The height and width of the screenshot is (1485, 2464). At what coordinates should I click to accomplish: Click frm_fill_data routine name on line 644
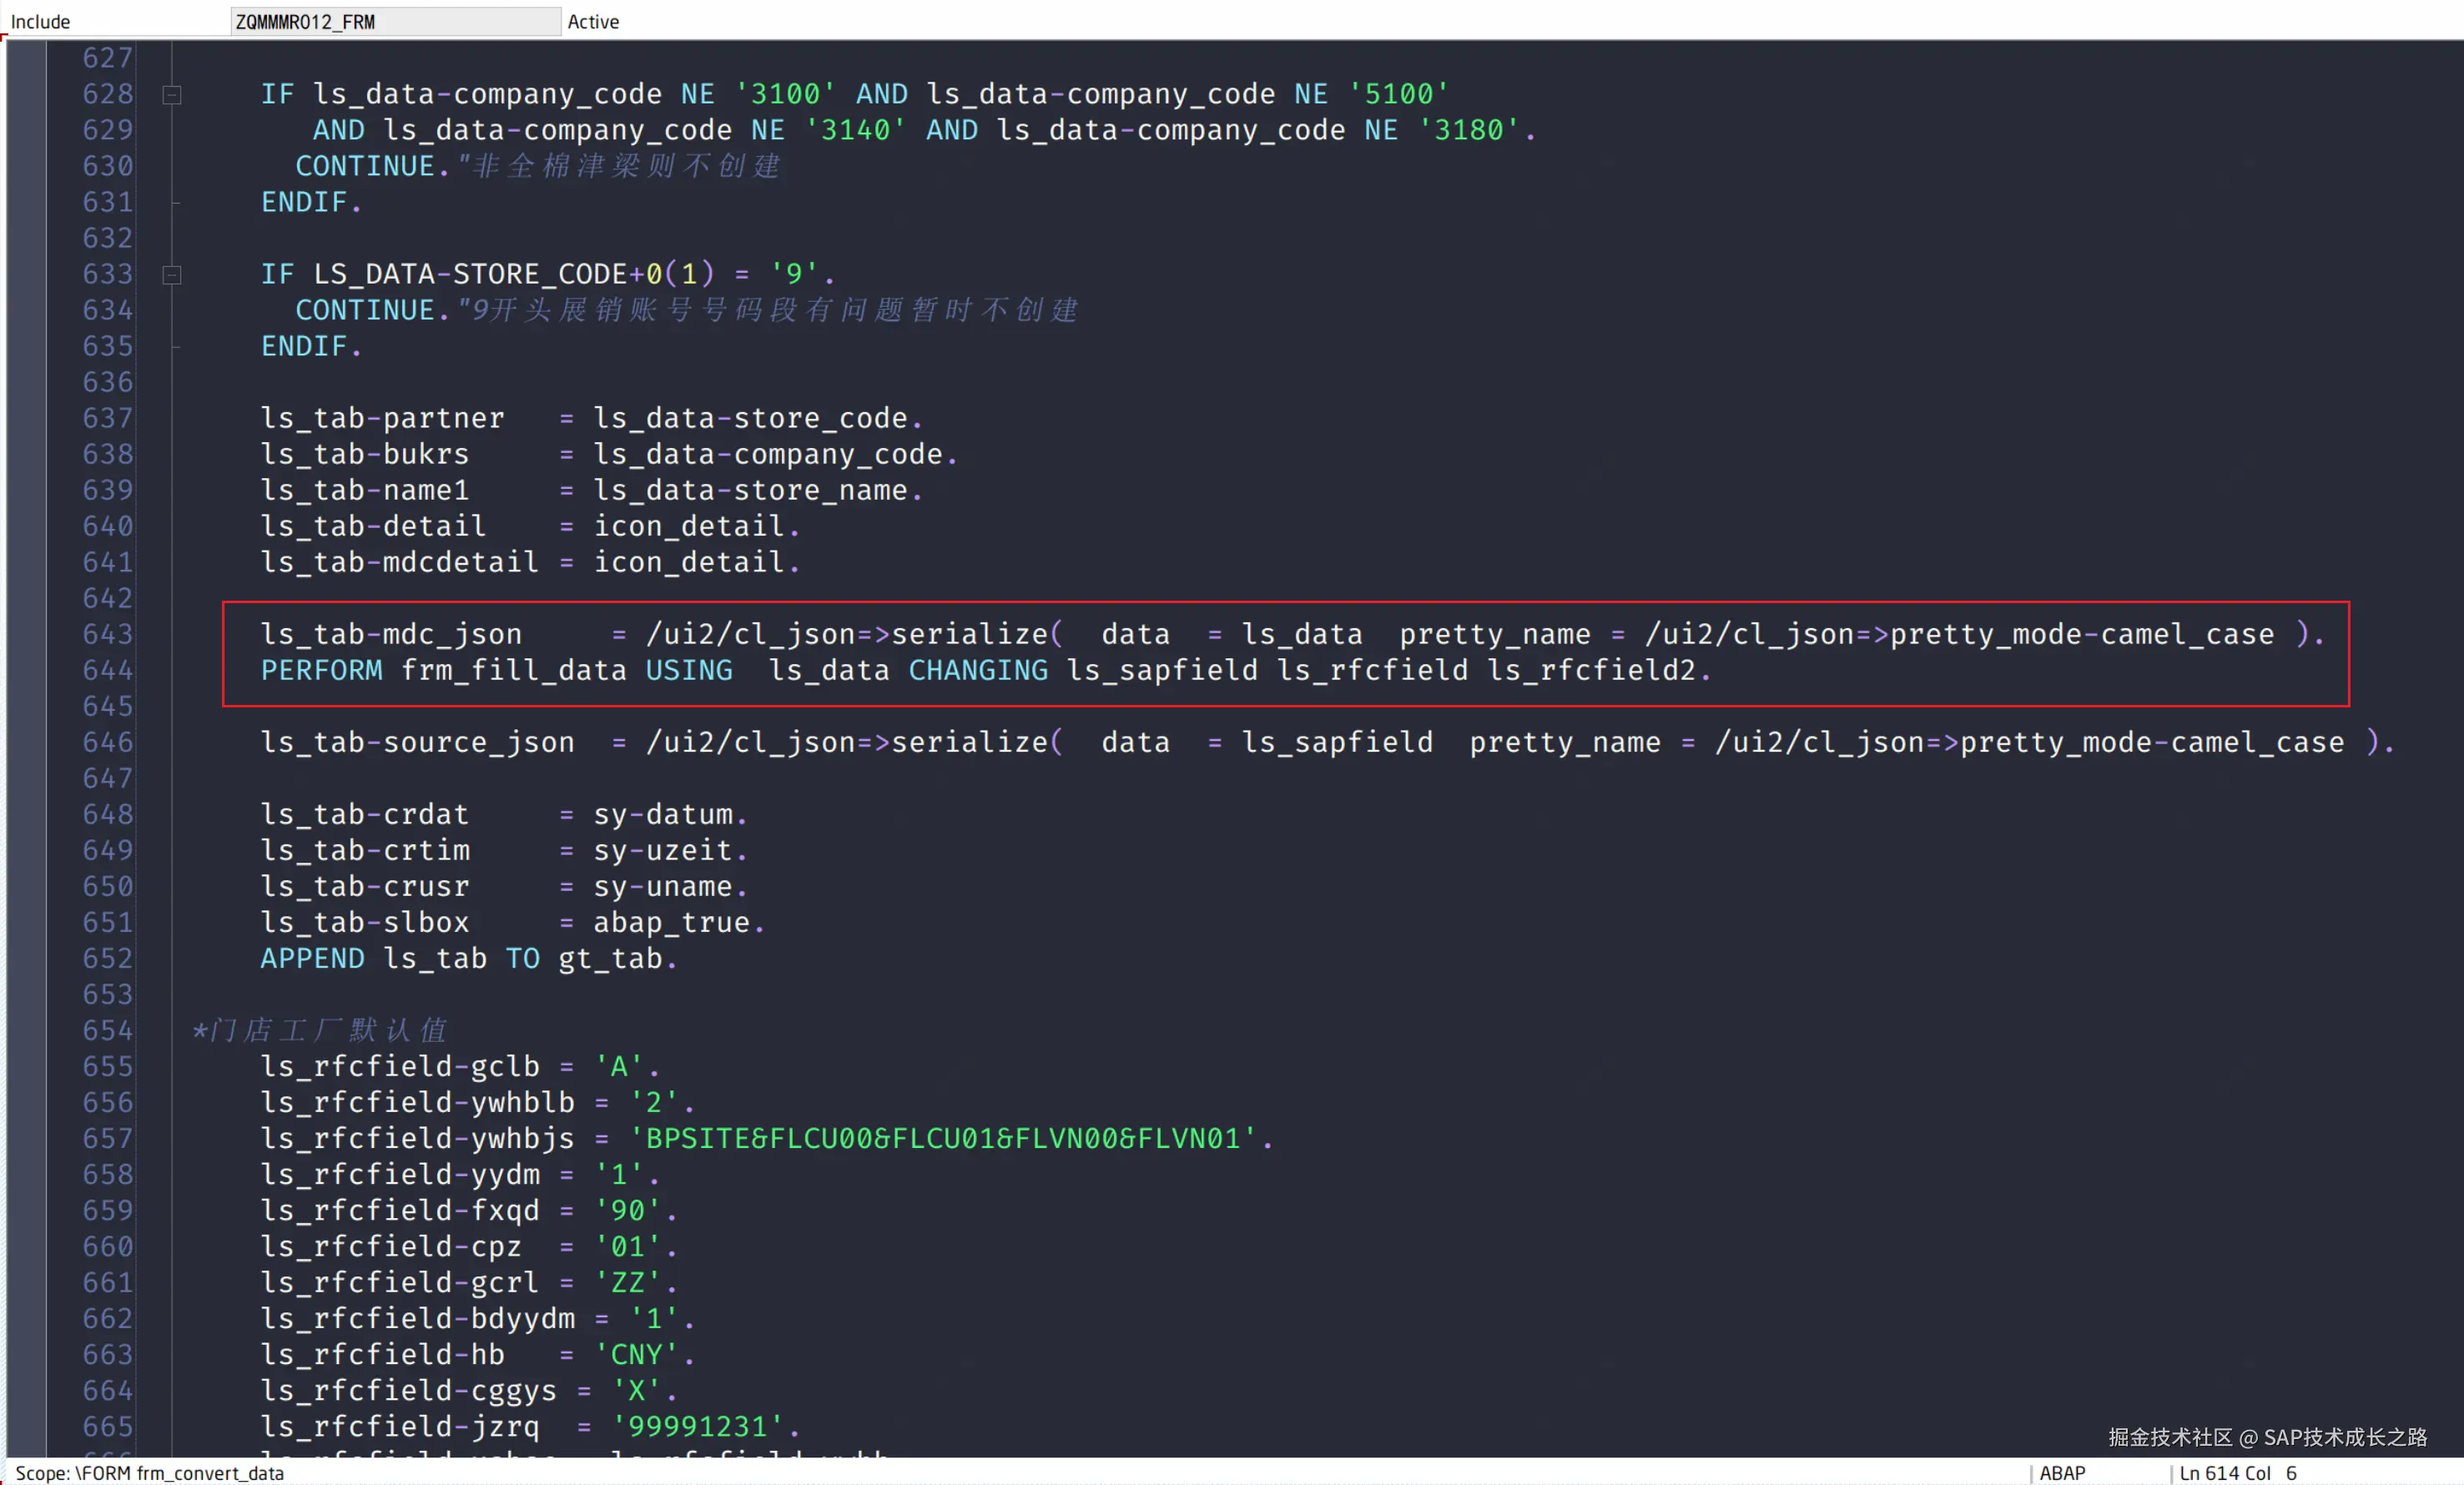[513, 670]
